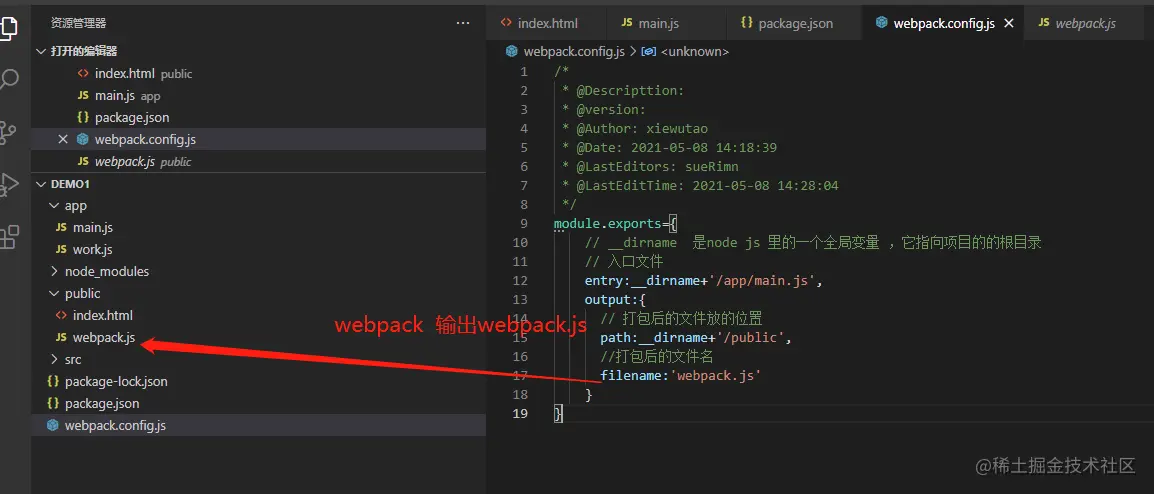Click line number 19 in gutter
Viewport: 1154px width, 494px height.
coord(520,414)
